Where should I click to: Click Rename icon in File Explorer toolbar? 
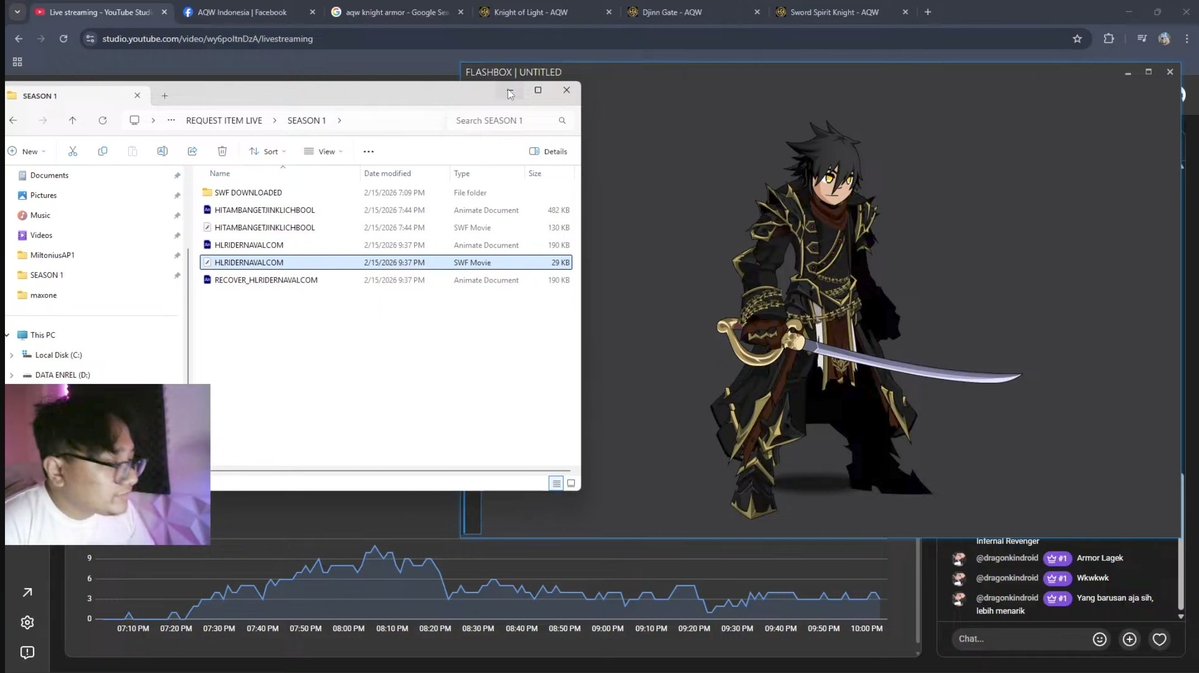[162, 151]
